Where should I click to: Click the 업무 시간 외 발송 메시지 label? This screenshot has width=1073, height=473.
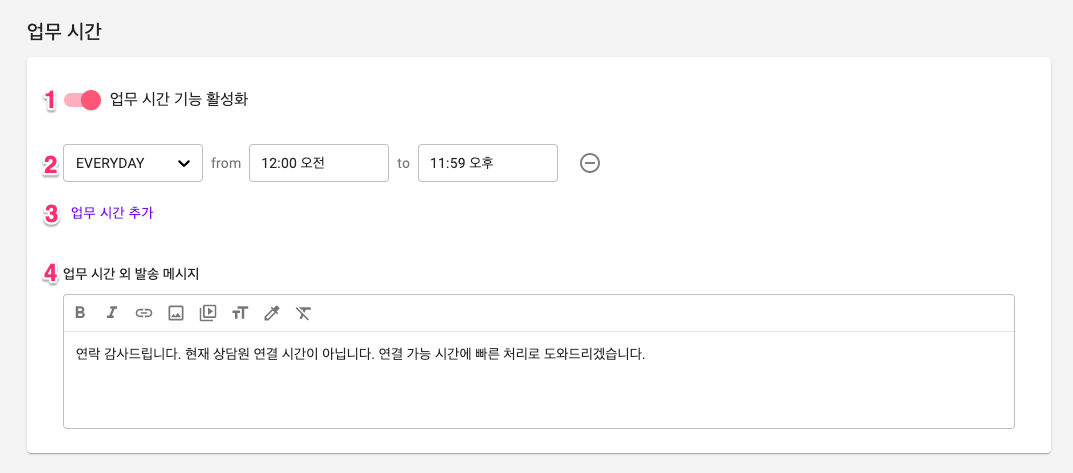click(131, 274)
